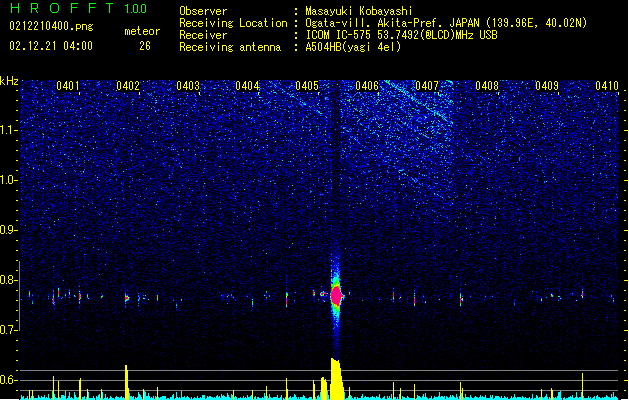Click the 0403 time marker
This screenshot has height=400, width=629.
pos(188,86)
